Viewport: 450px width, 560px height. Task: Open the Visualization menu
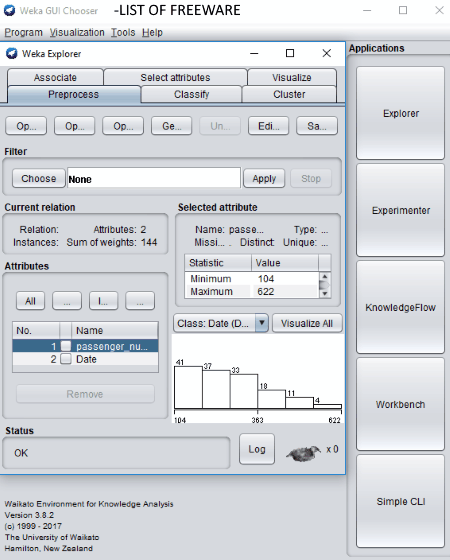point(77,32)
